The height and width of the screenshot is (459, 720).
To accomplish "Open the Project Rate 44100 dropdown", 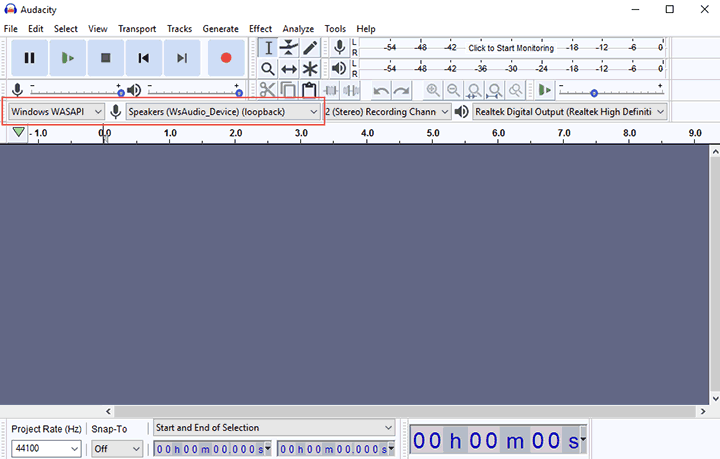I will (x=45, y=449).
